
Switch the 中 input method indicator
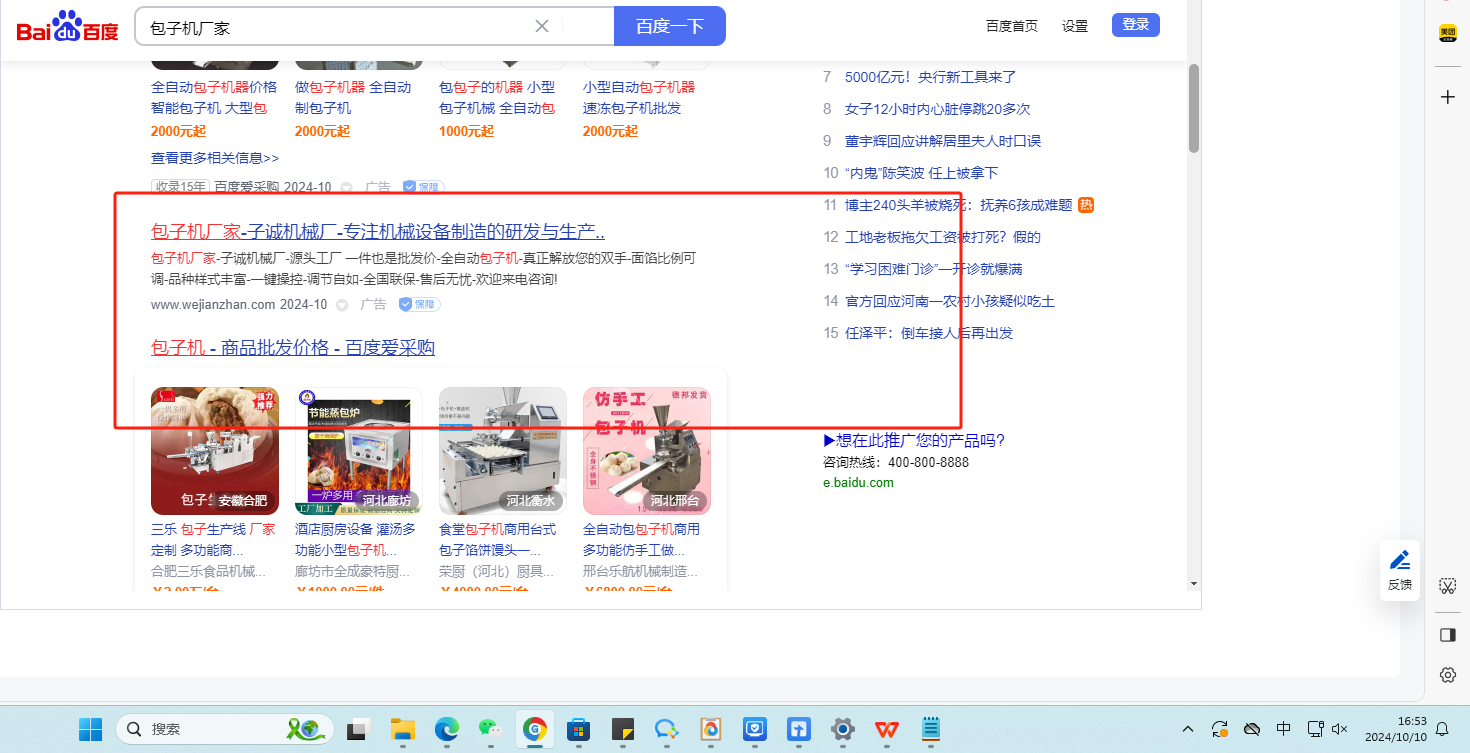(1284, 729)
